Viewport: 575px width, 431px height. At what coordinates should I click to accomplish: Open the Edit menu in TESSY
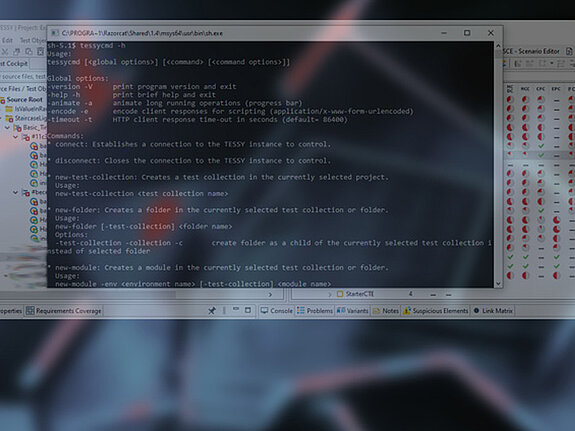click(7, 40)
